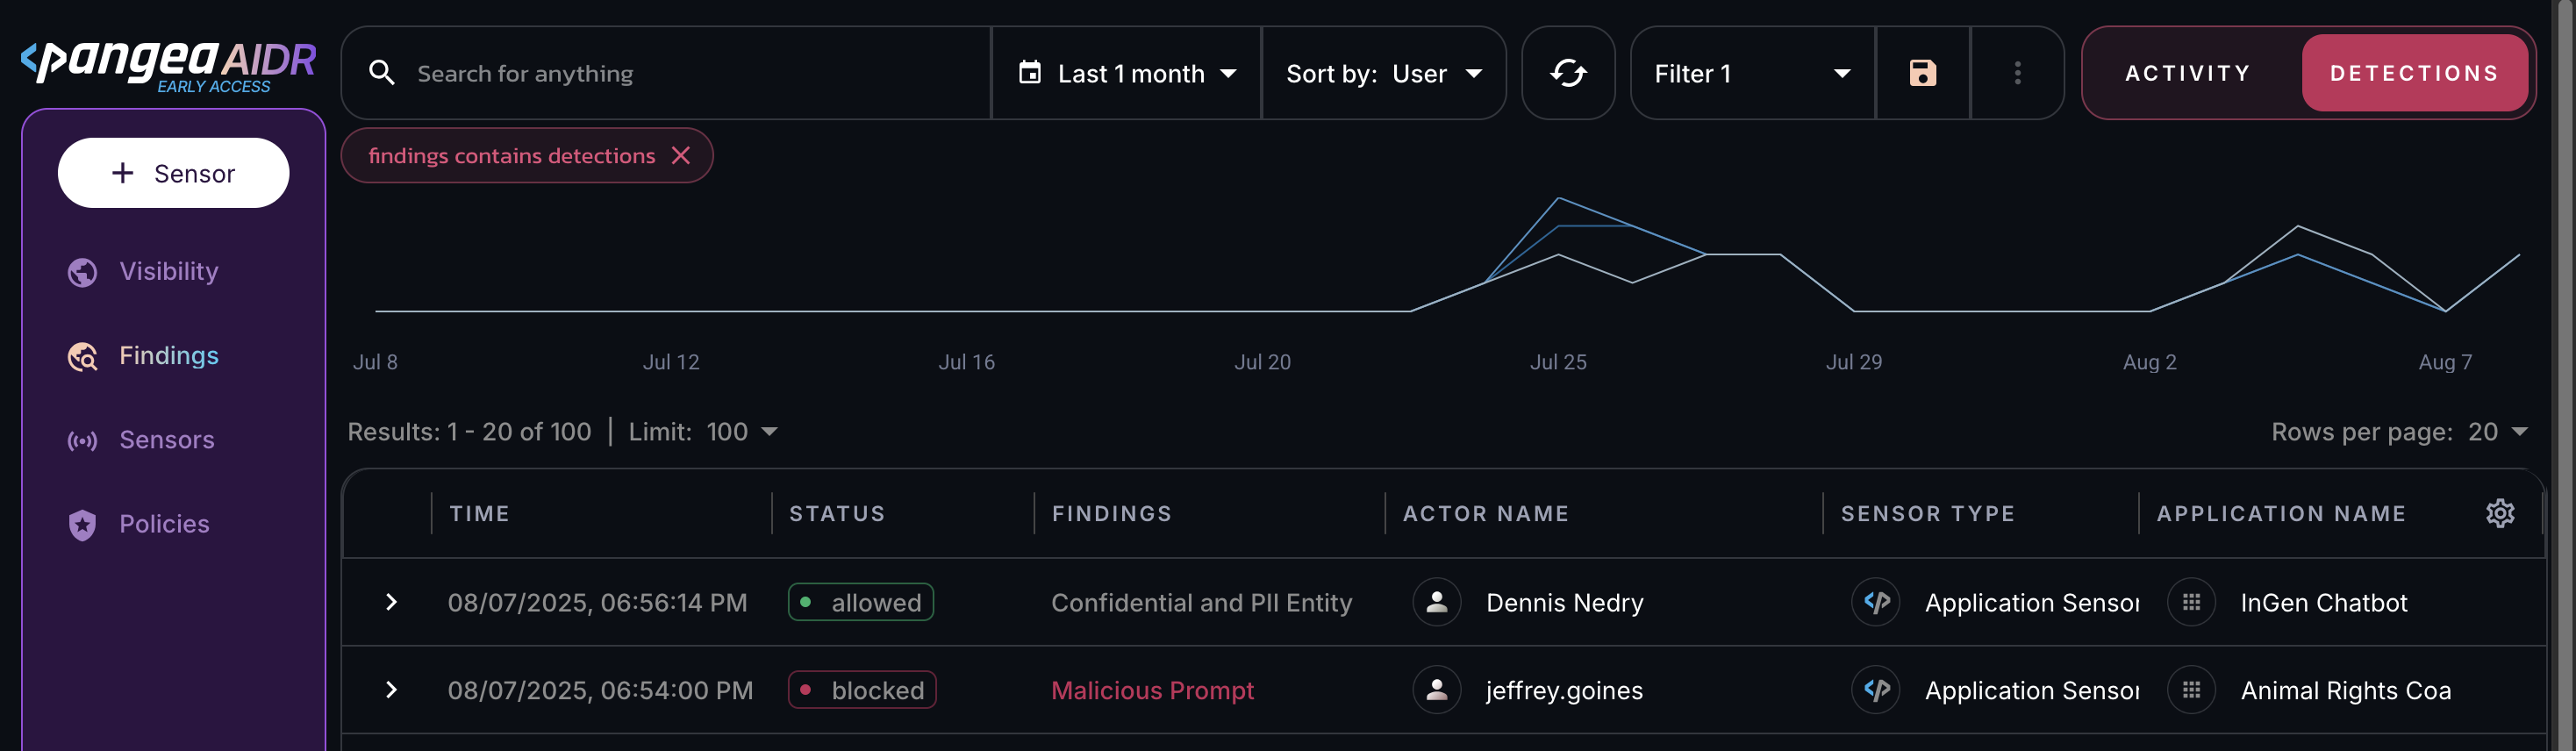Click the Jul 25 peak on the chart
2576x751 pixels.
click(1558, 199)
